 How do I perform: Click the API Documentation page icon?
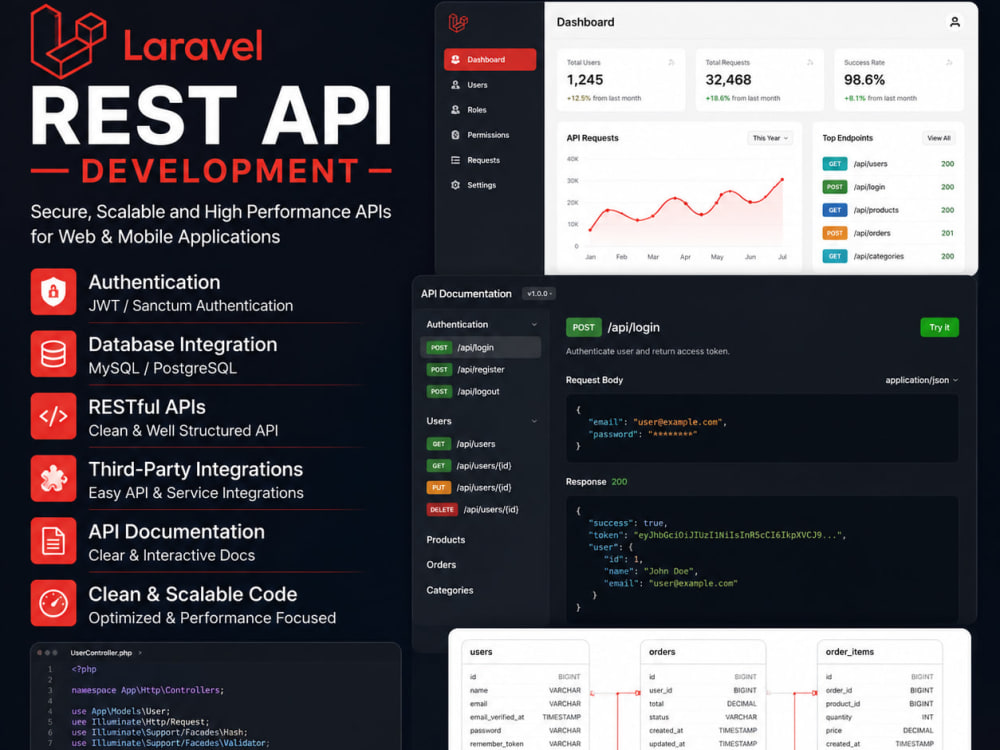(x=54, y=541)
